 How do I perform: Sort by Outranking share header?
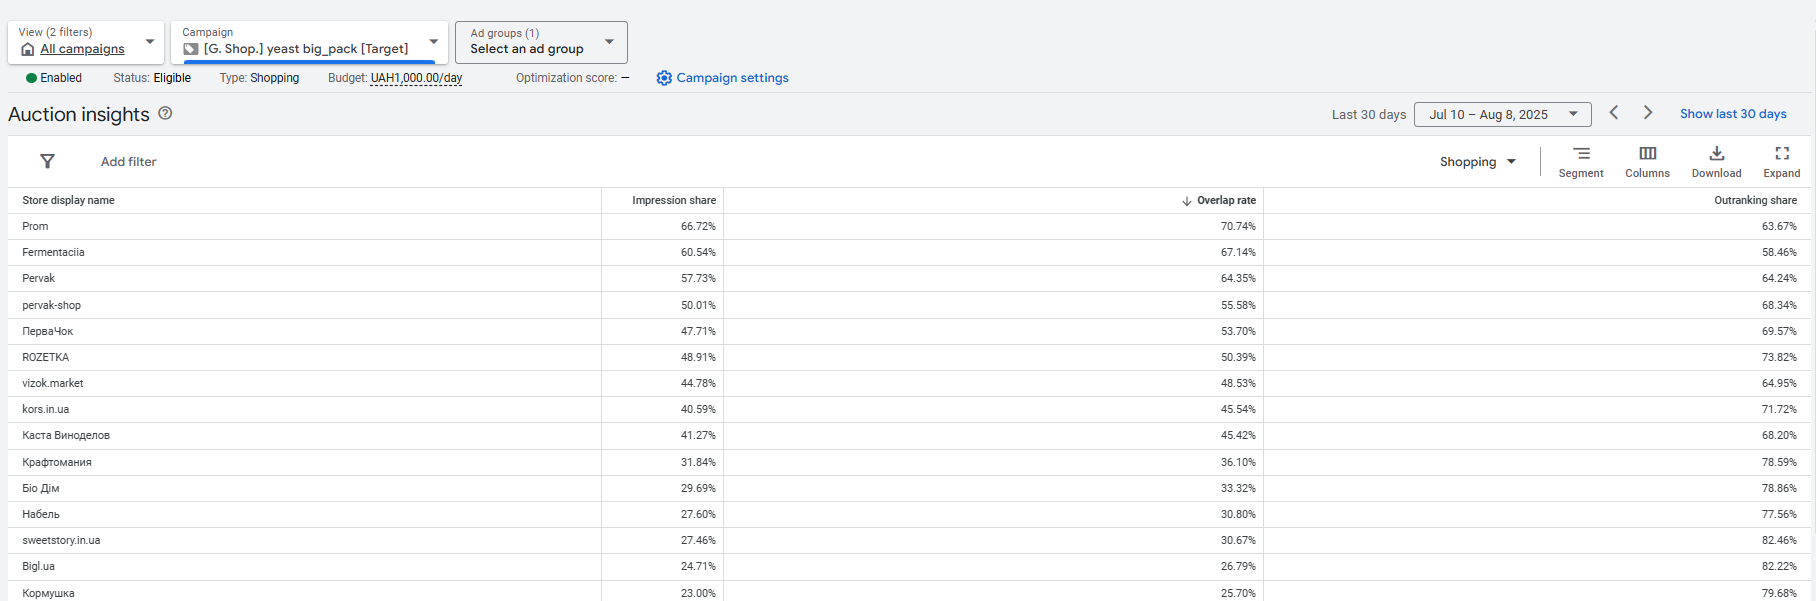pos(1755,201)
